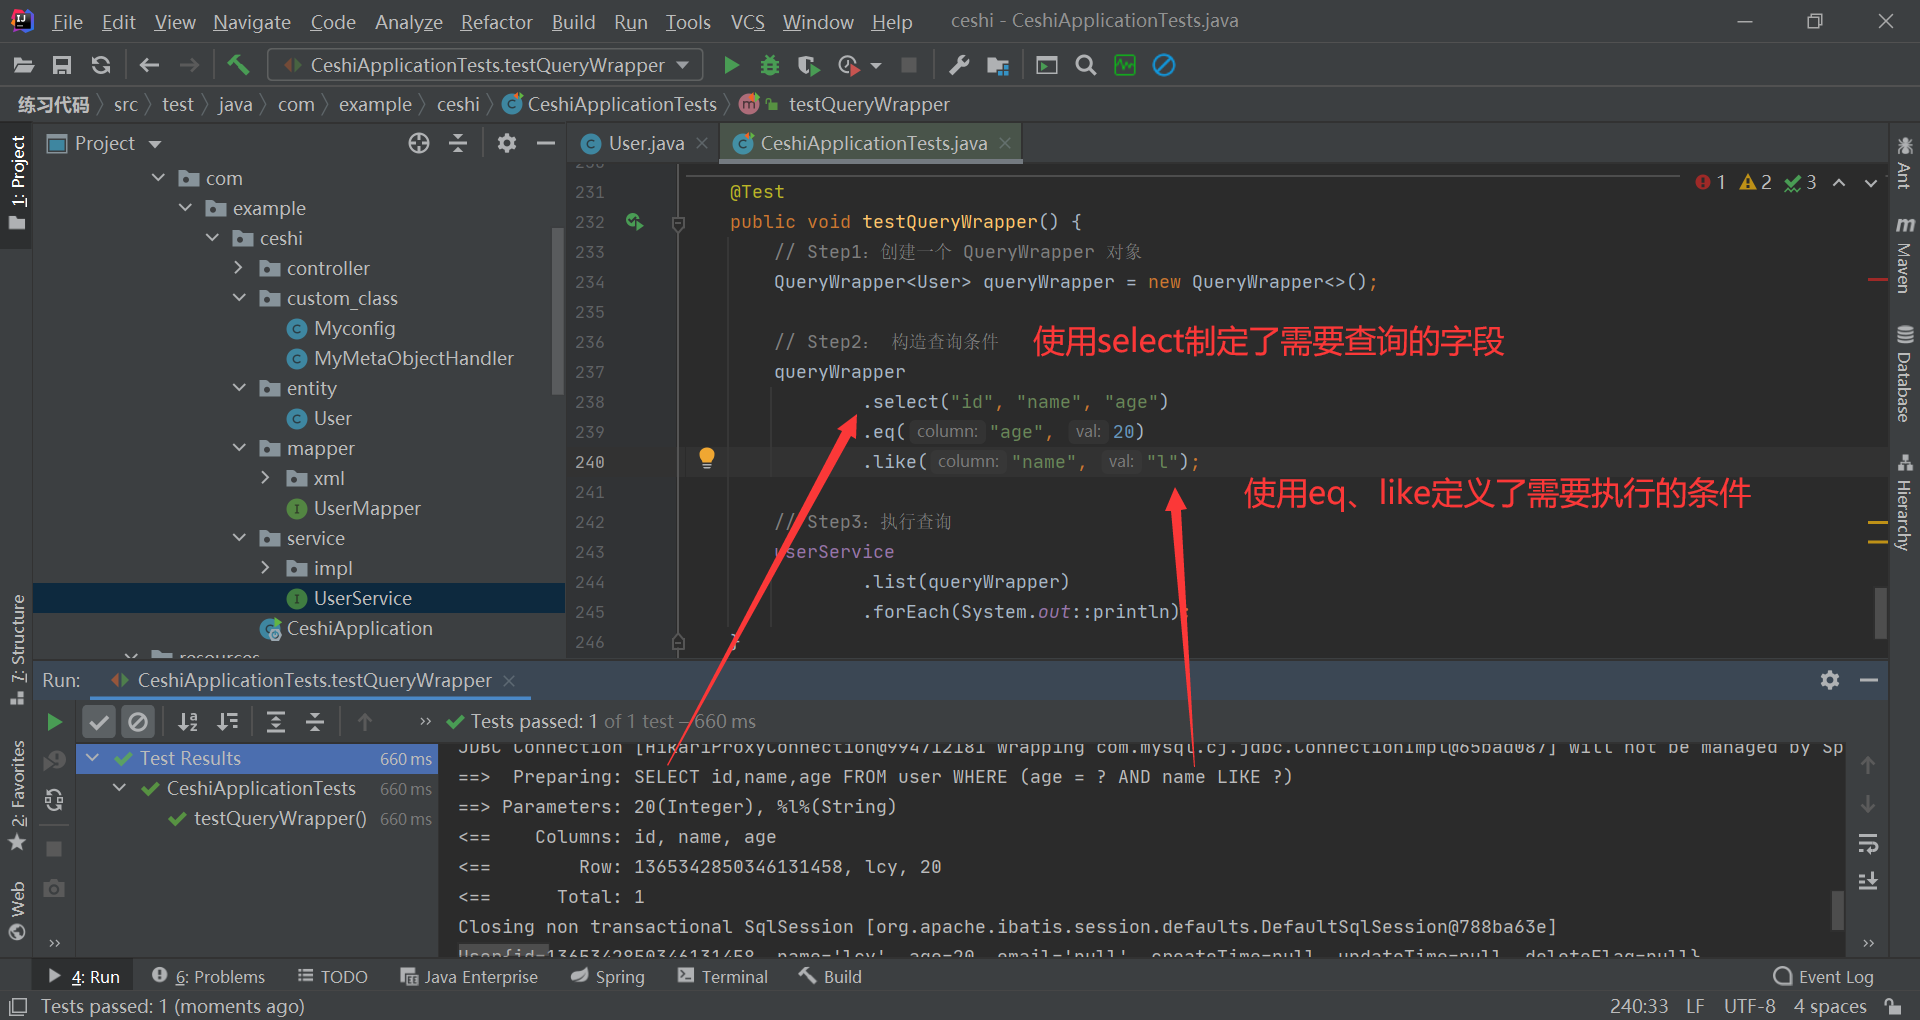Screen dimensions: 1920x1020
Task: Open the TODO tool window
Action: click(333, 977)
